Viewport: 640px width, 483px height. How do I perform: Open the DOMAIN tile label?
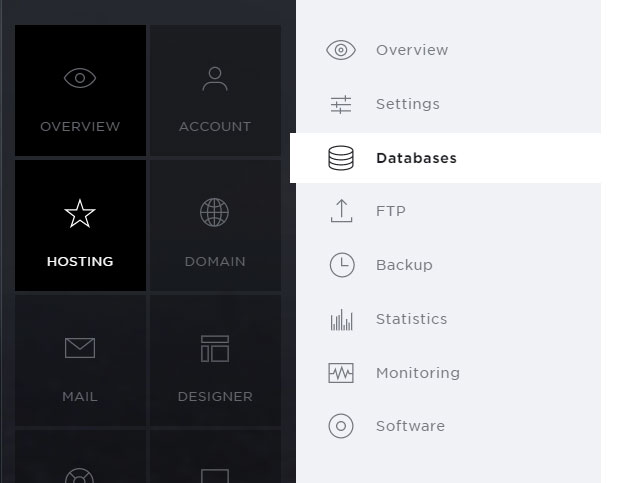point(215,261)
